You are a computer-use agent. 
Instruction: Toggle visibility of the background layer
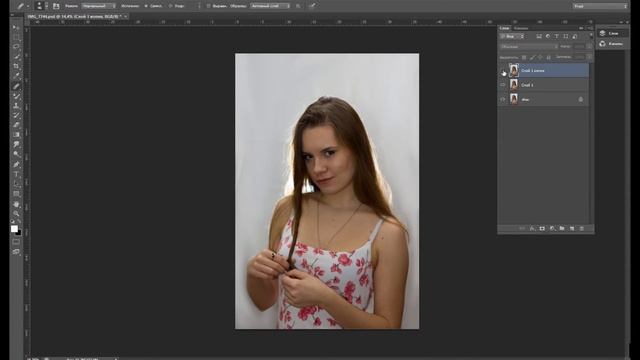click(x=503, y=99)
